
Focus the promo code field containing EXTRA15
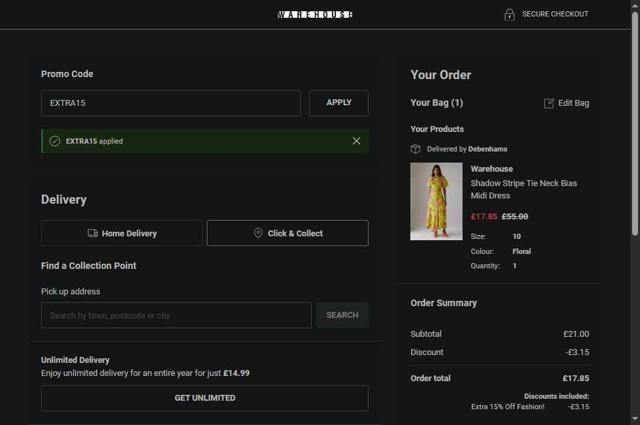pyautogui.click(x=171, y=103)
